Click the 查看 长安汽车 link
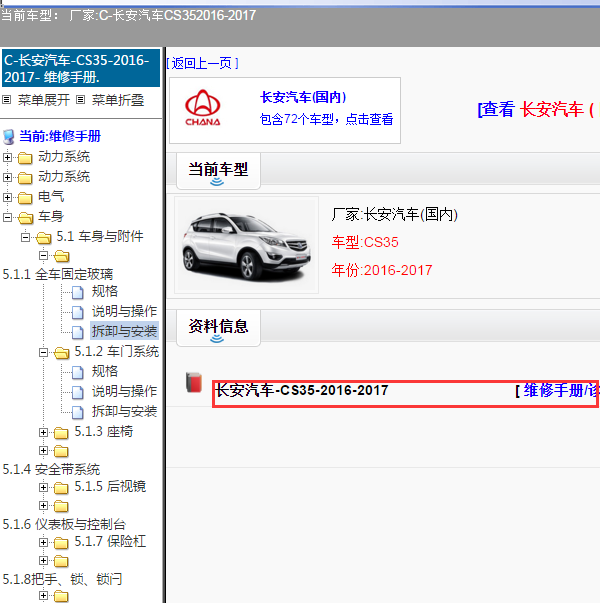The height and width of the screenshot is (603, 600). pyautogui.click(x=538, y=110)
